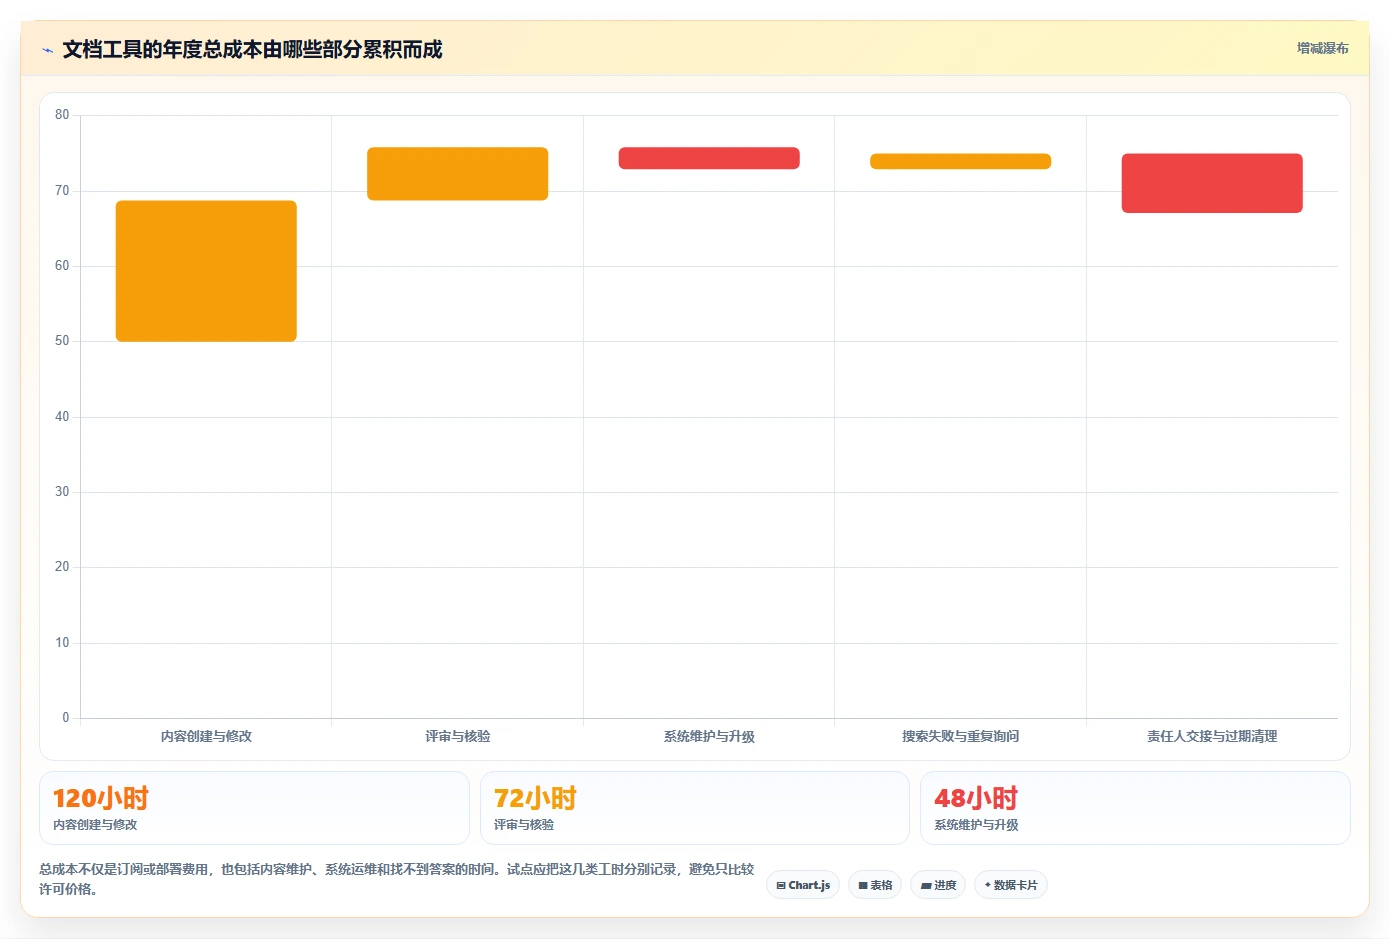Click the 48小时 data card
Viewport: 1390px width, 939px height.
[1135, 808]
